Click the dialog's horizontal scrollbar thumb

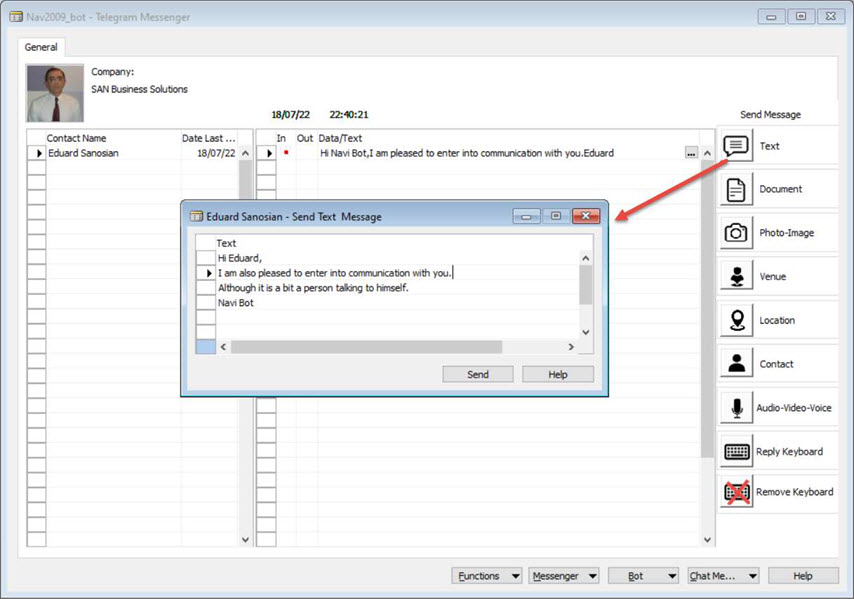coord(366,347)
